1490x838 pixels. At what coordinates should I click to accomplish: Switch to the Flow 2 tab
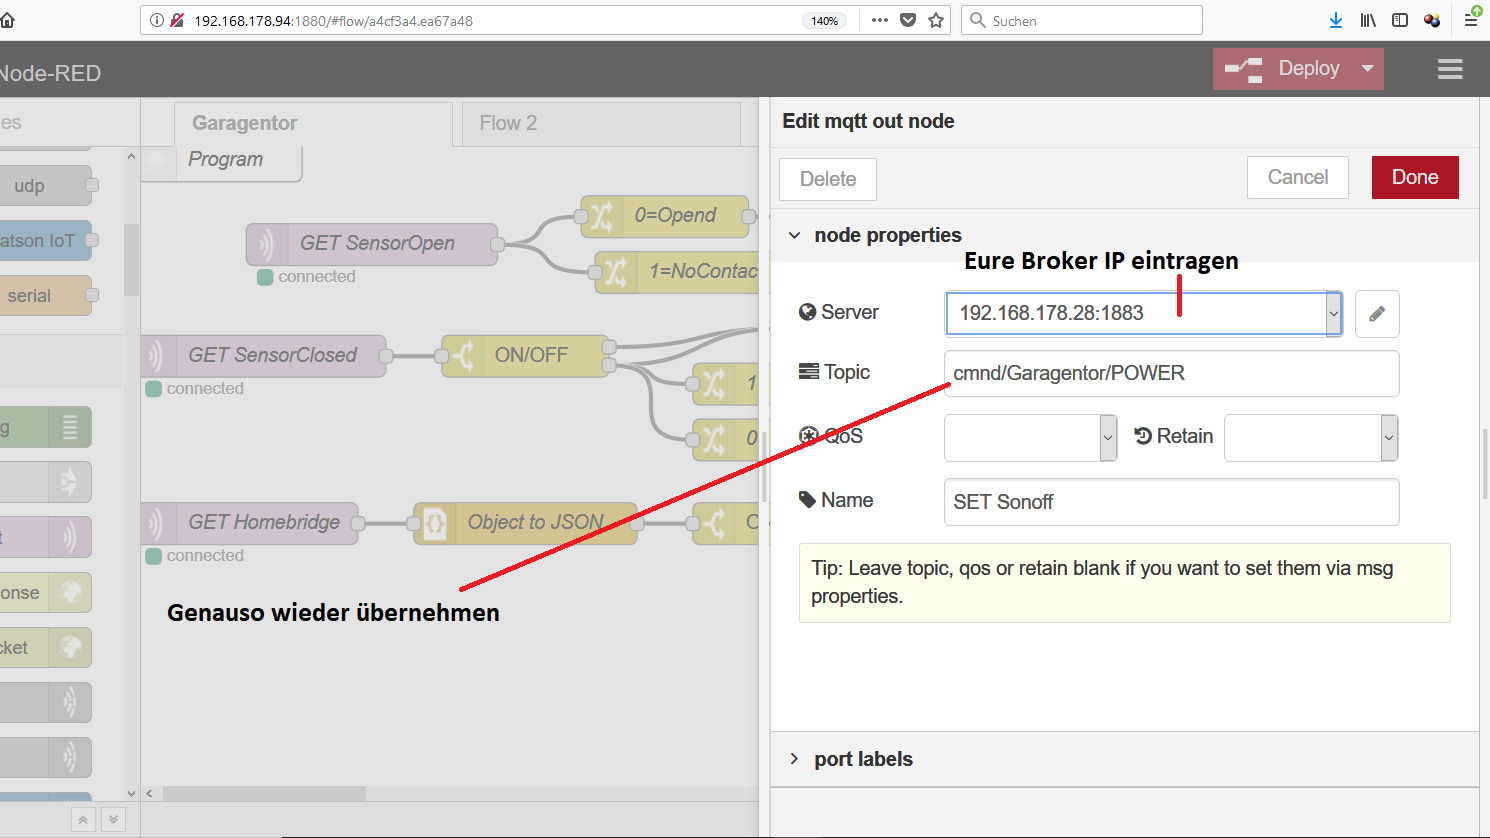508,123
